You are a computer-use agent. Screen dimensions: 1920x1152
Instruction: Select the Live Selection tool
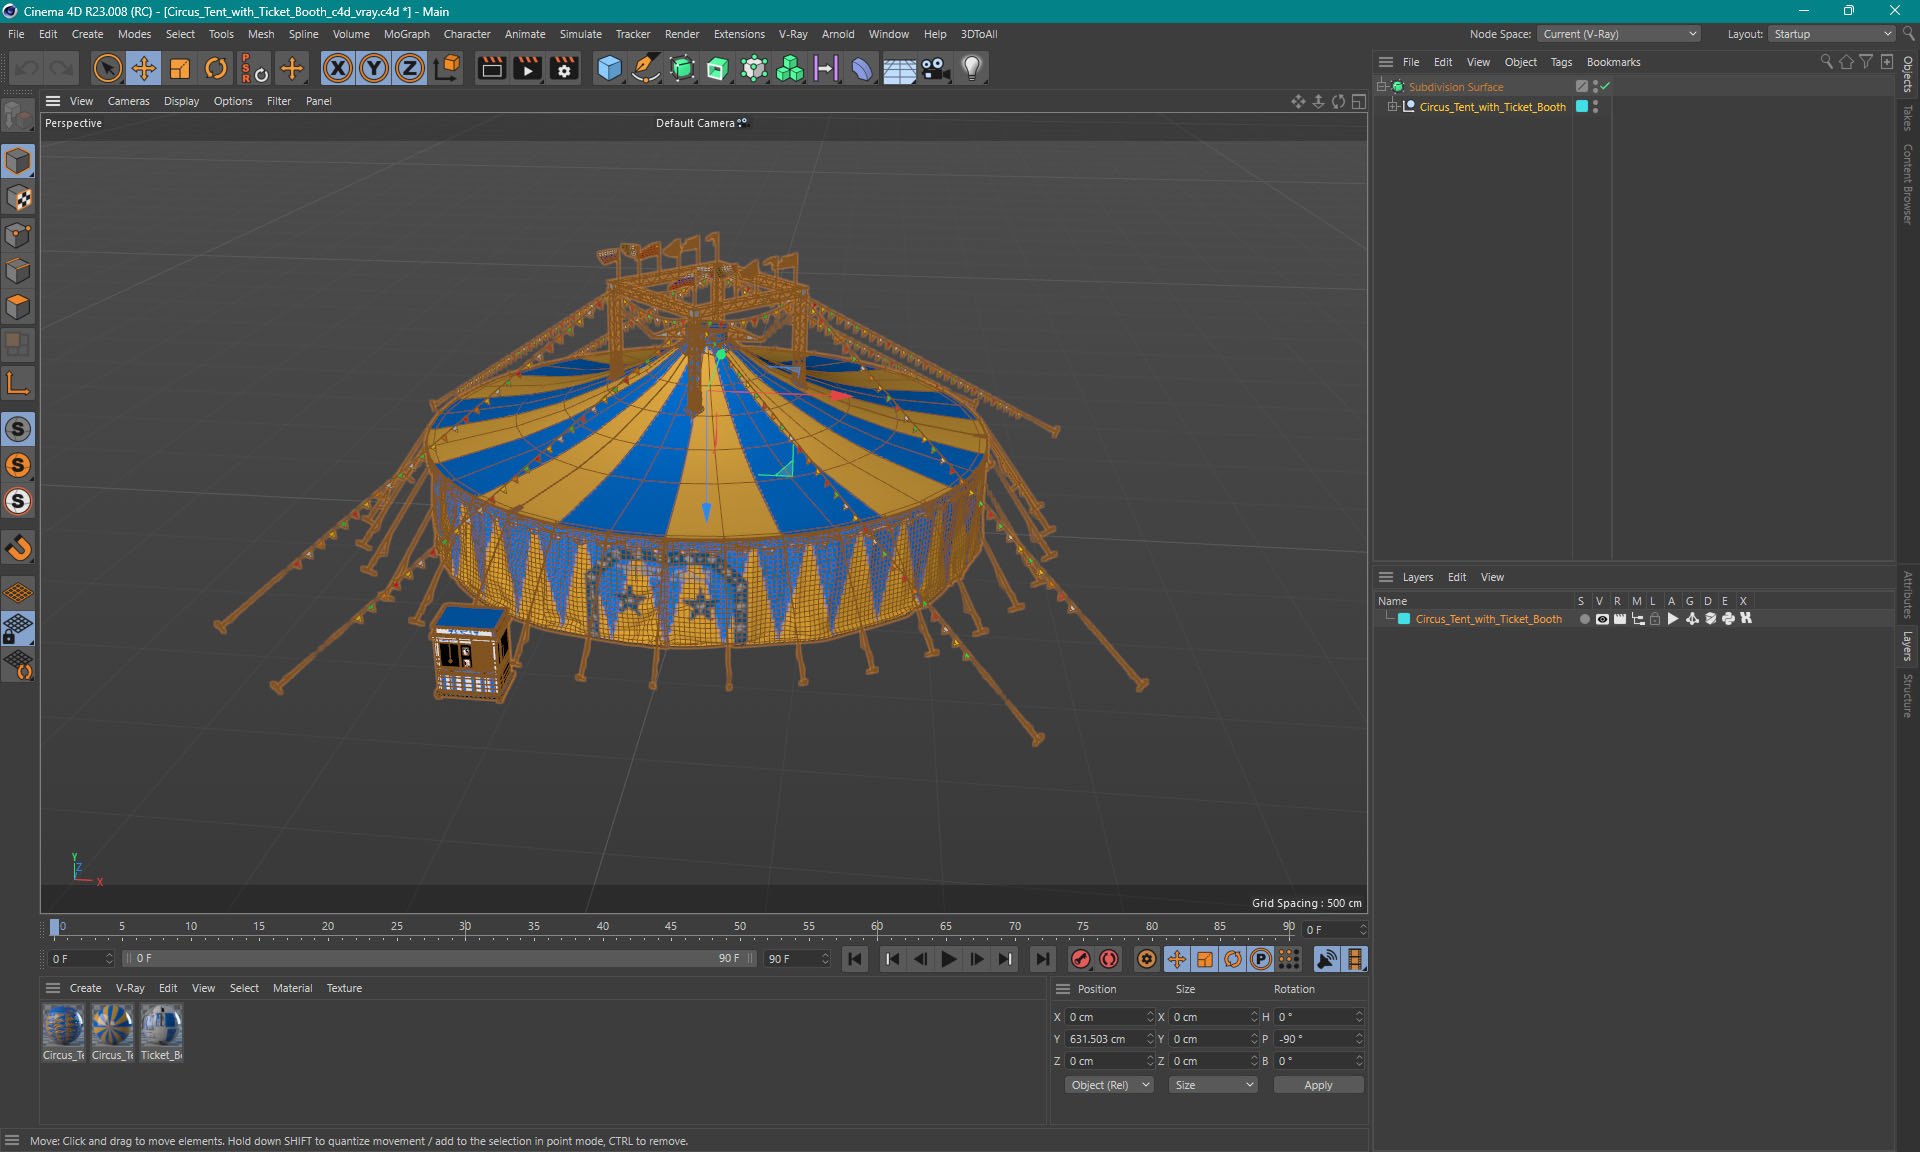click(107, 68)
